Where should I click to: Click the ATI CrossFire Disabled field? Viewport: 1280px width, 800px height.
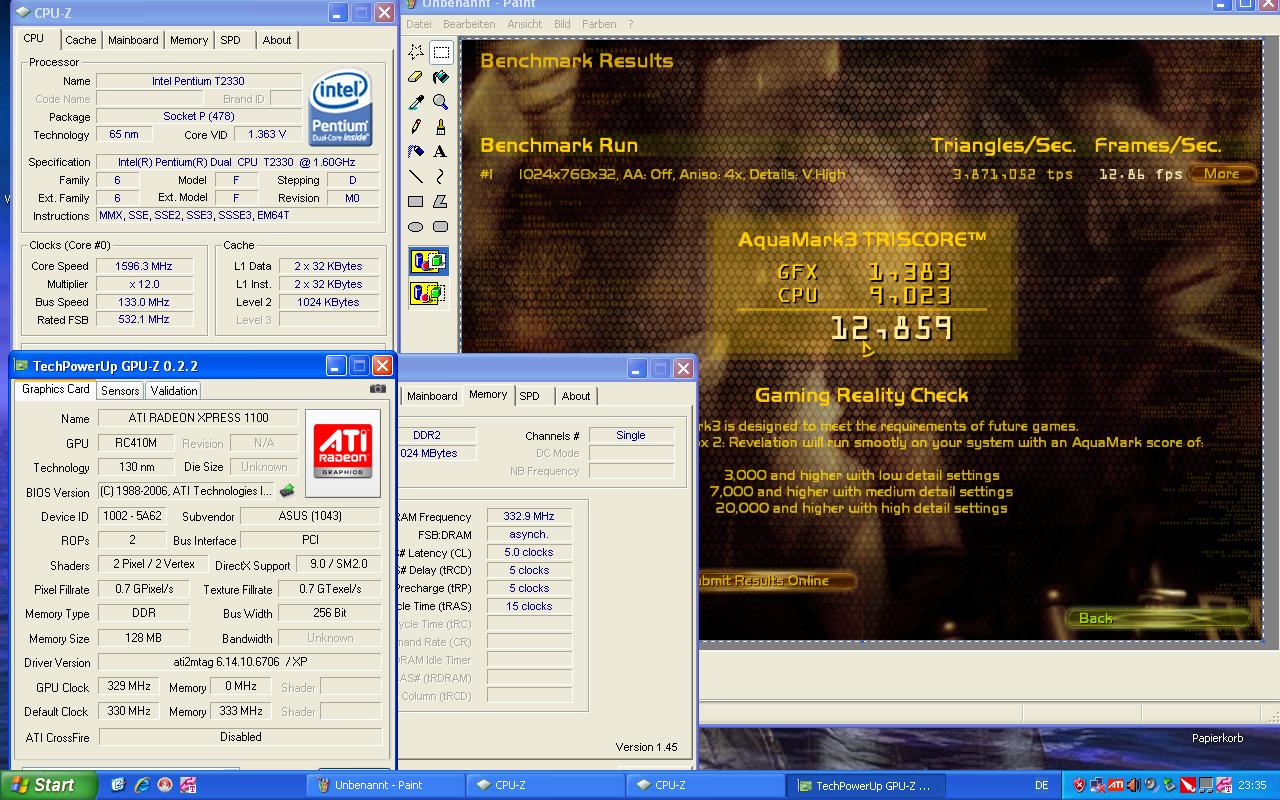tap(240, 737)
